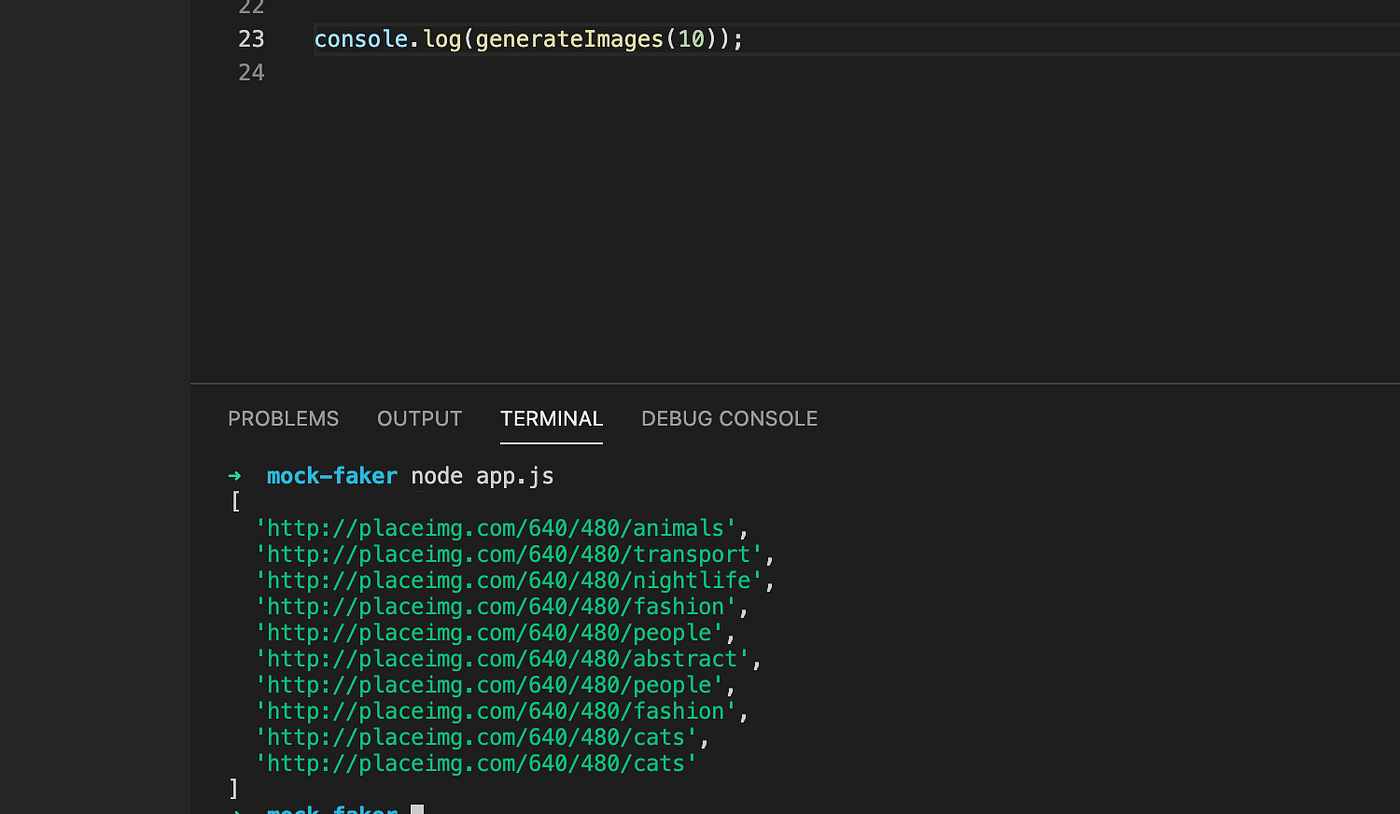This screenshot has height=814, width=1400.
Task: Open the animals placeholder image URL
Action: pyautogui.click(x=496, y=528)
